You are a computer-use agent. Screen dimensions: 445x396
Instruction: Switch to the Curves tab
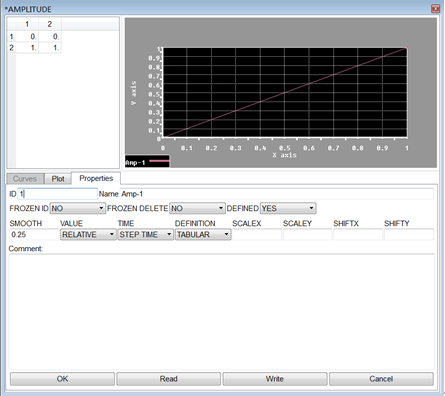coord(25,179)
